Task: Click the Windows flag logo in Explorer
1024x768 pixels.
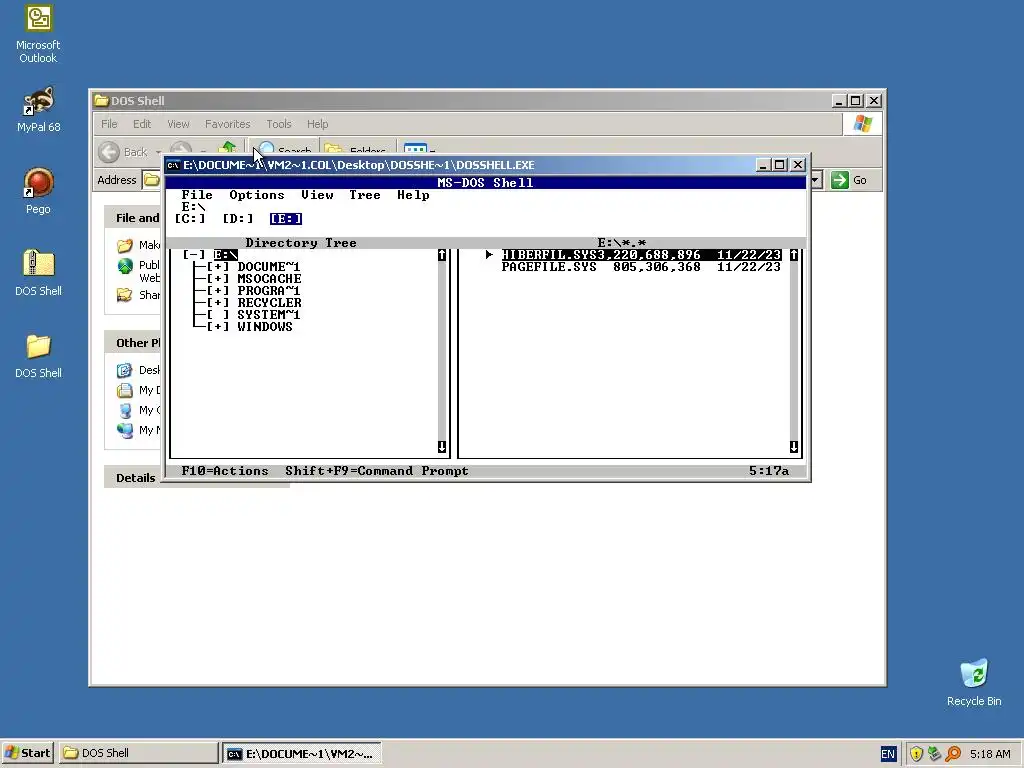Action: pos(863,124)
